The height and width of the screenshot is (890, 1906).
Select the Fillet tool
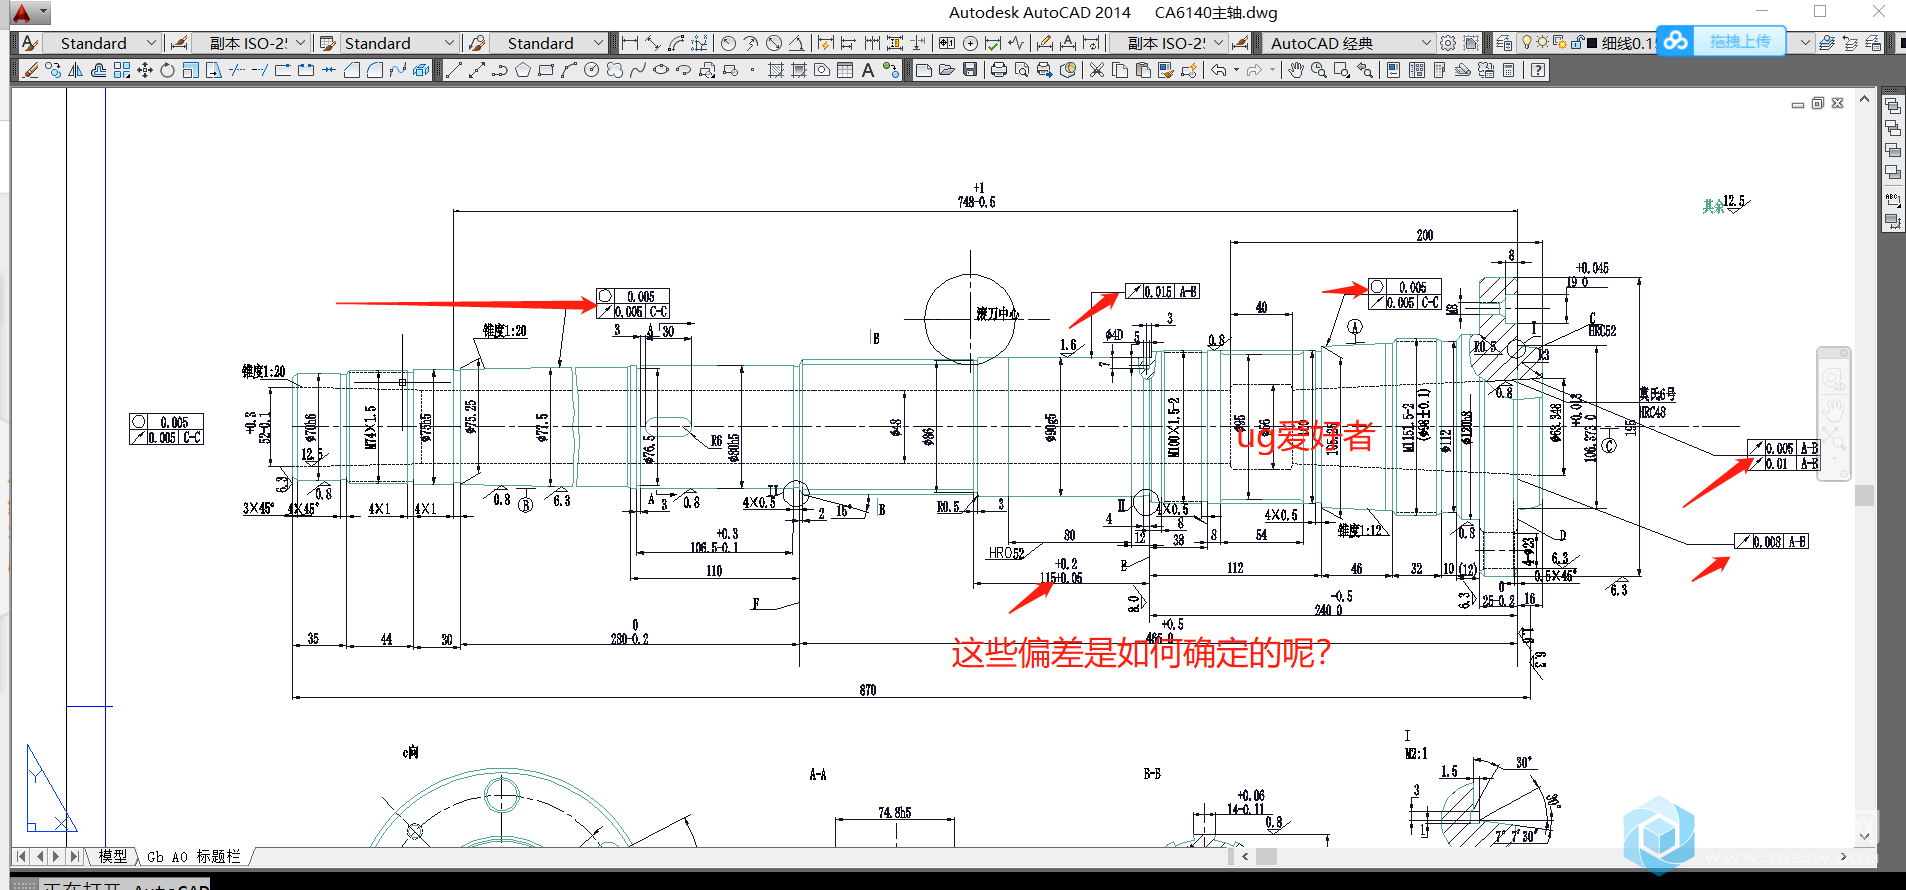pos(375,70)
